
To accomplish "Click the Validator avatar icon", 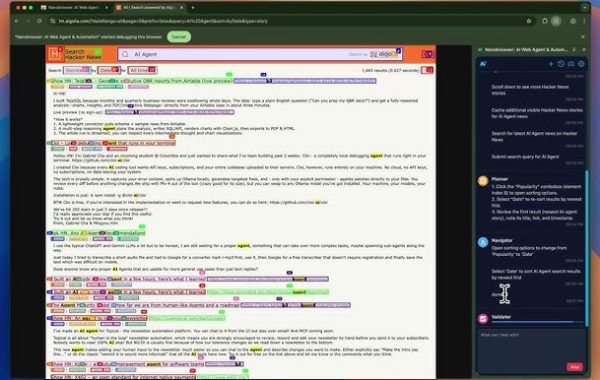I will pos(483,318).
